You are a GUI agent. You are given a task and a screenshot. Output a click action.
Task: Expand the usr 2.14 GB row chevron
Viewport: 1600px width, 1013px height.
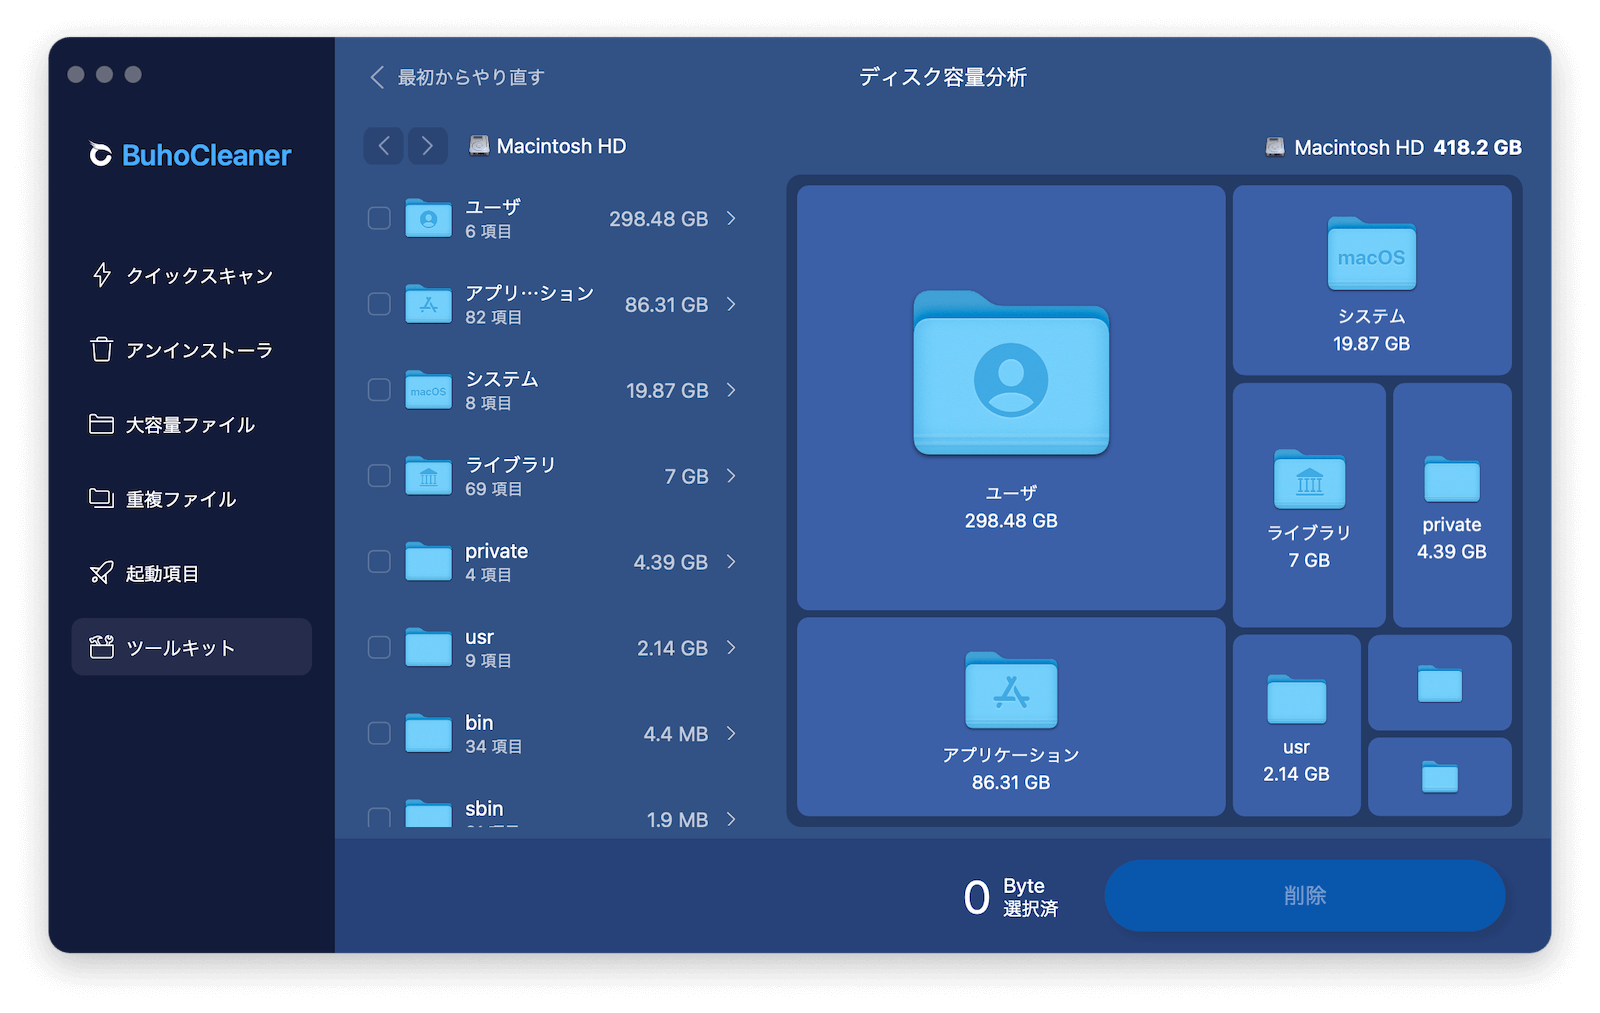(x=731, y=648)
